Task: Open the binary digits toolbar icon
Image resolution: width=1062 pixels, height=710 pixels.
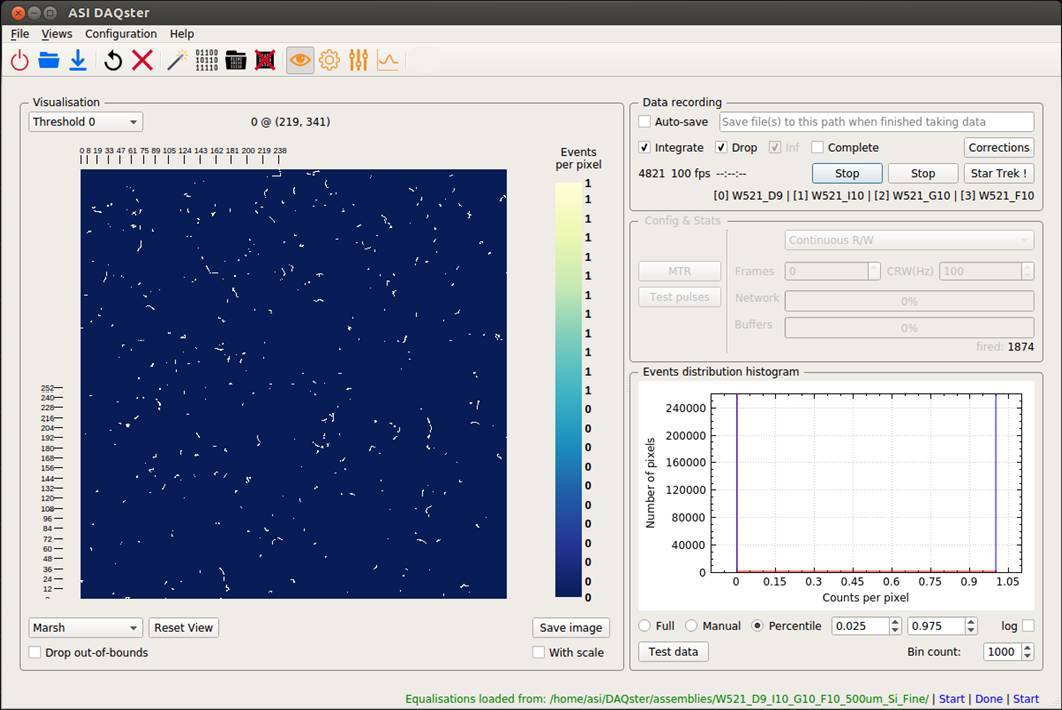Action: [207, 61]
